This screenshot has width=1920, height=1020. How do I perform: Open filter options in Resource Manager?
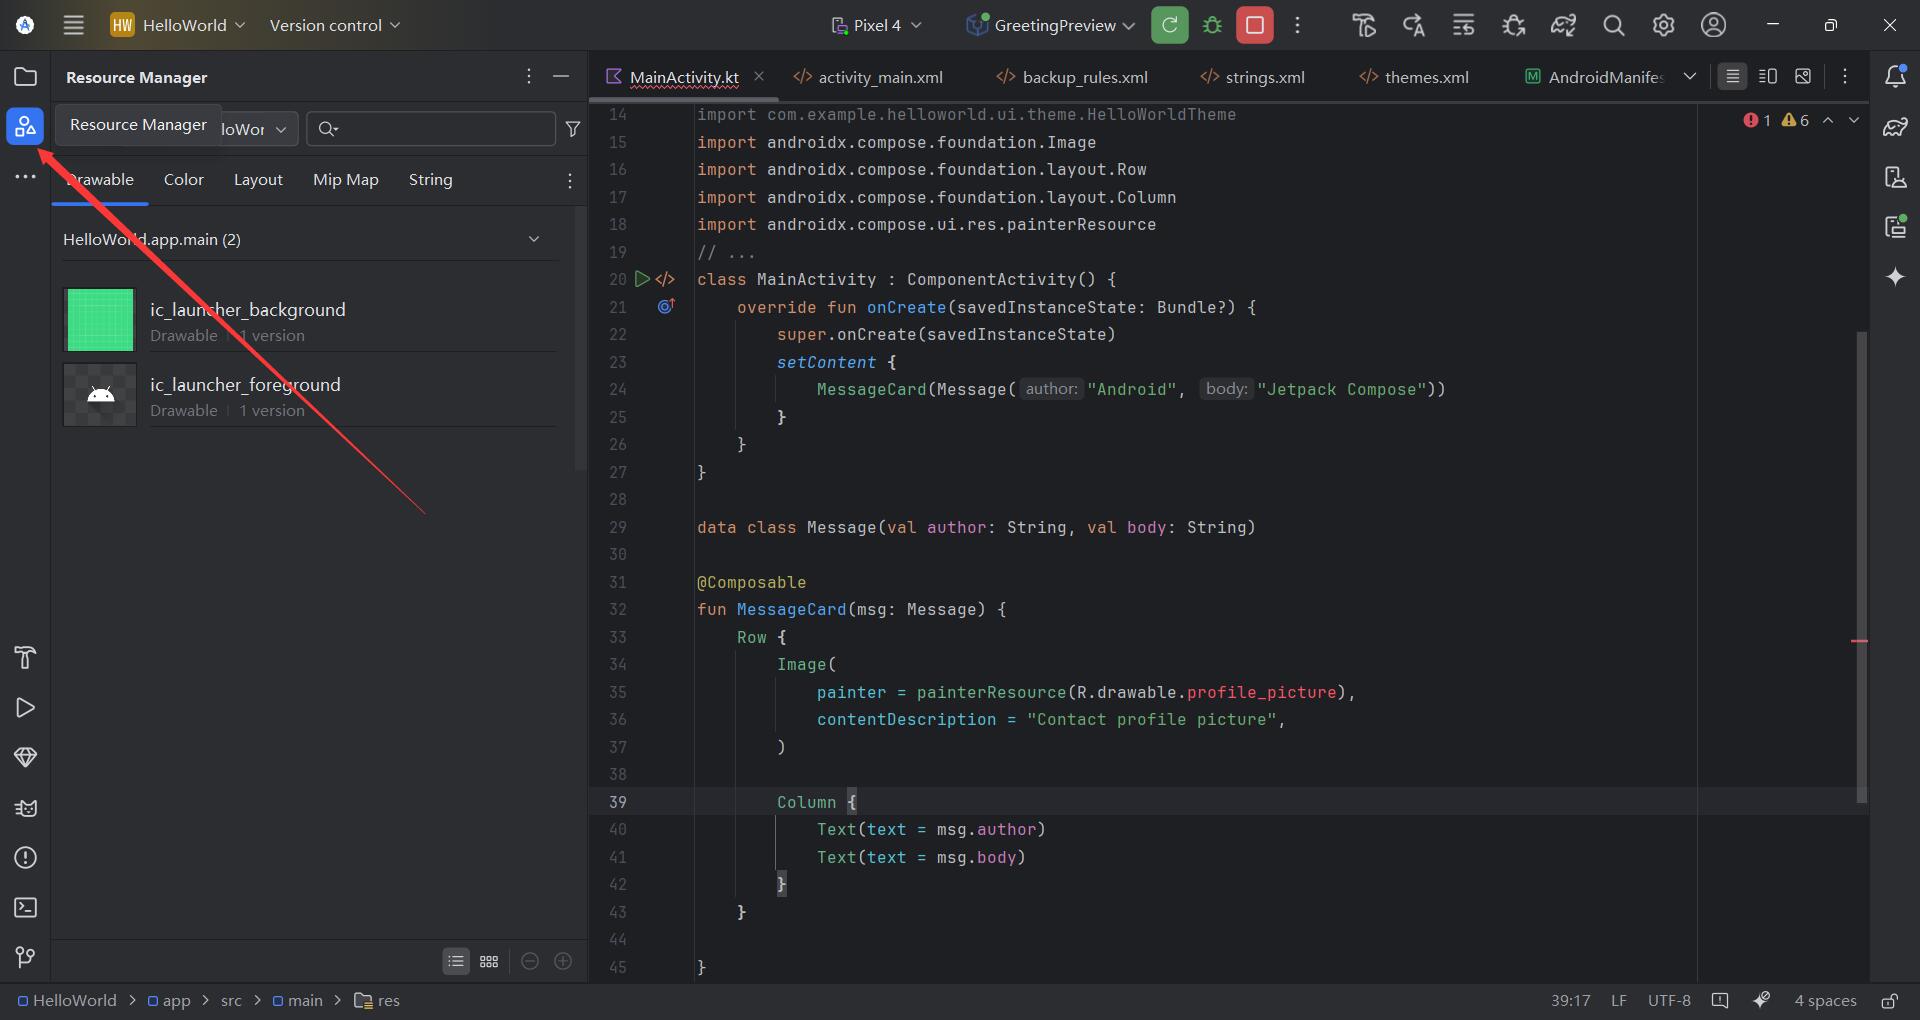click(573, 129)
